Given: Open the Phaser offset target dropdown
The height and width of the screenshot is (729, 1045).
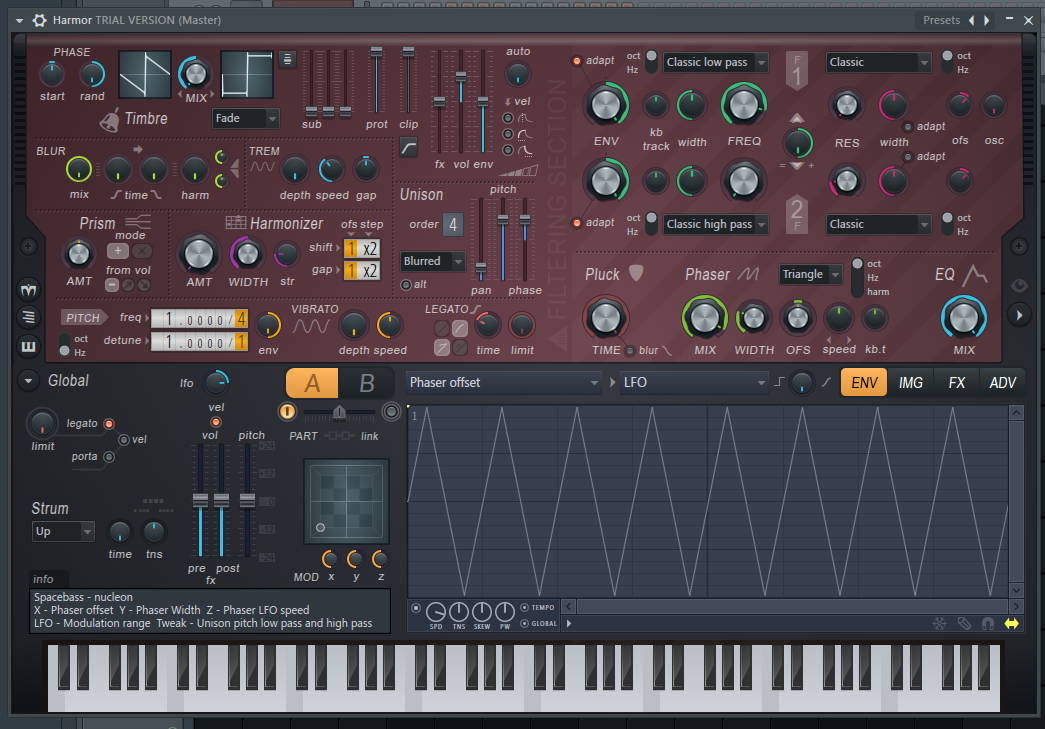Looking at the screenshot, I should click(x=504, y=382).
